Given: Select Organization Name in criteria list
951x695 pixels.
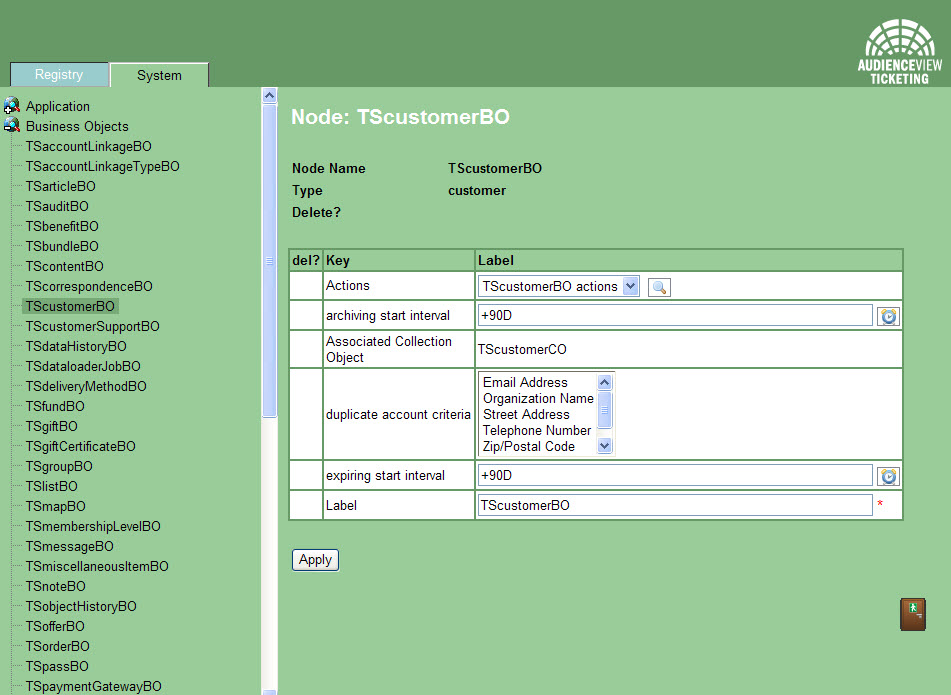Looking at the screenshot, I should click(x=538, y=398).
